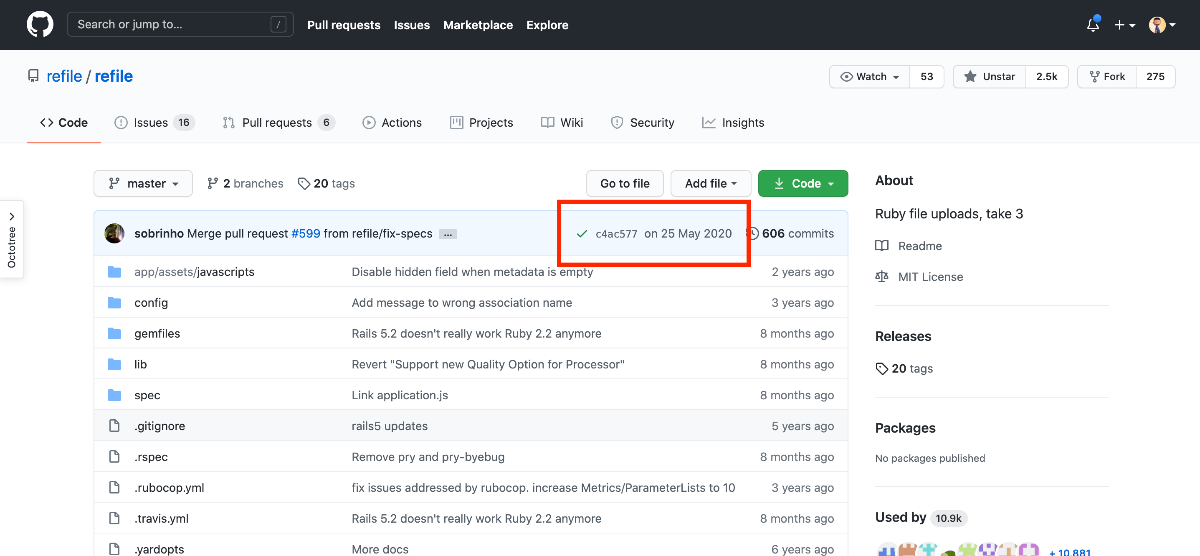Open the refile repository name link

pos(114,76)
